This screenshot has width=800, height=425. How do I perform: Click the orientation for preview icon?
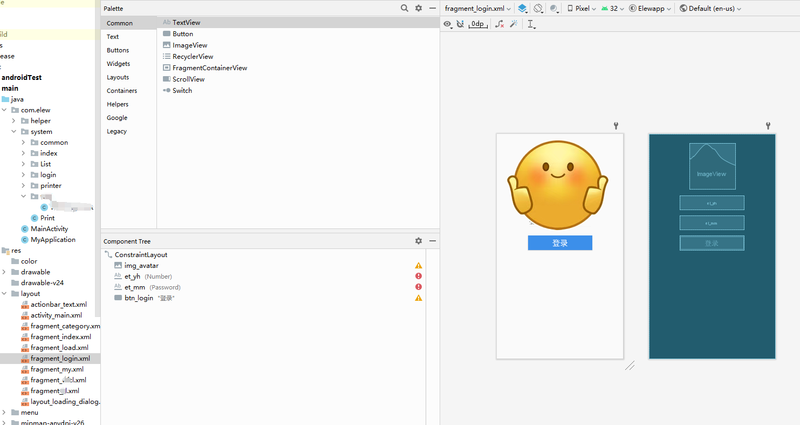[x=538, y=8]
